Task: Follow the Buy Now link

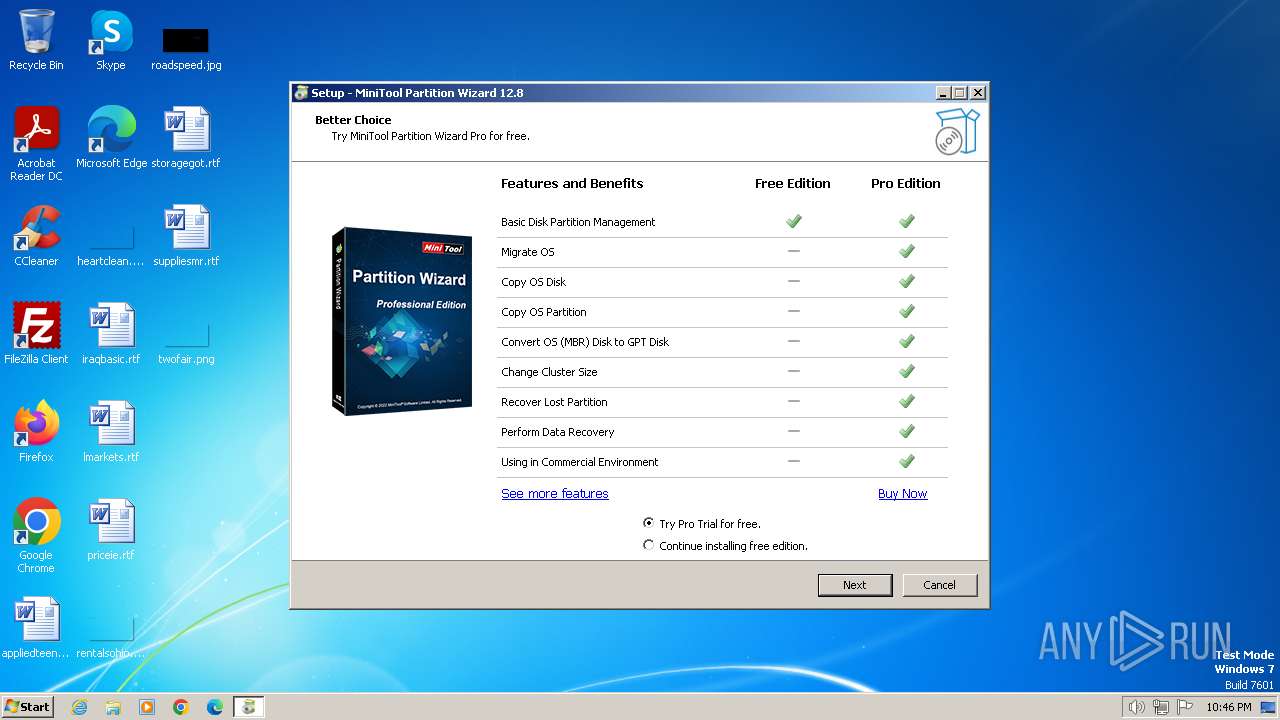Action: point(903,494)
